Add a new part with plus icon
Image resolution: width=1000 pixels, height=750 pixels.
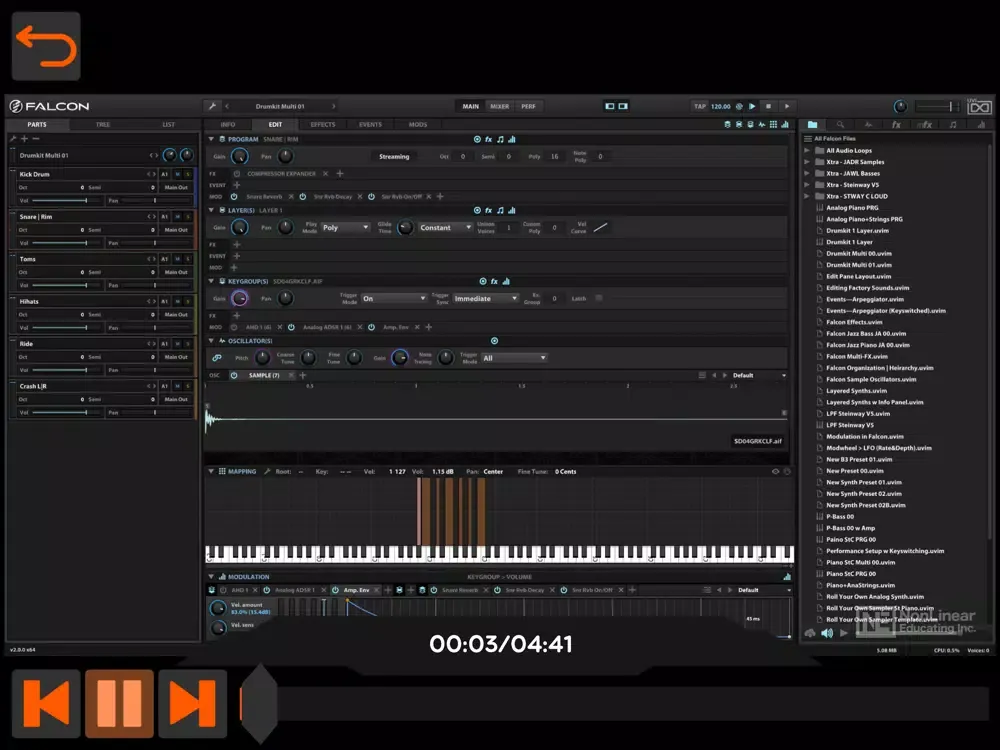click(x=24, y=138)
